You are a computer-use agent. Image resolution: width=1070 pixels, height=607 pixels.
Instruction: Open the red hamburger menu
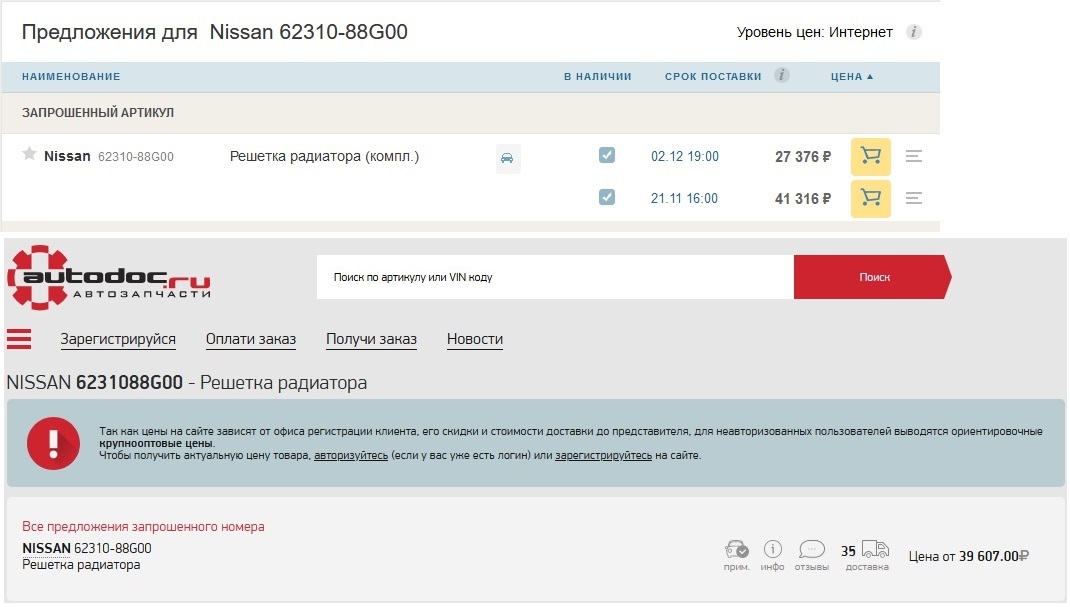click(x=19, y=339)
